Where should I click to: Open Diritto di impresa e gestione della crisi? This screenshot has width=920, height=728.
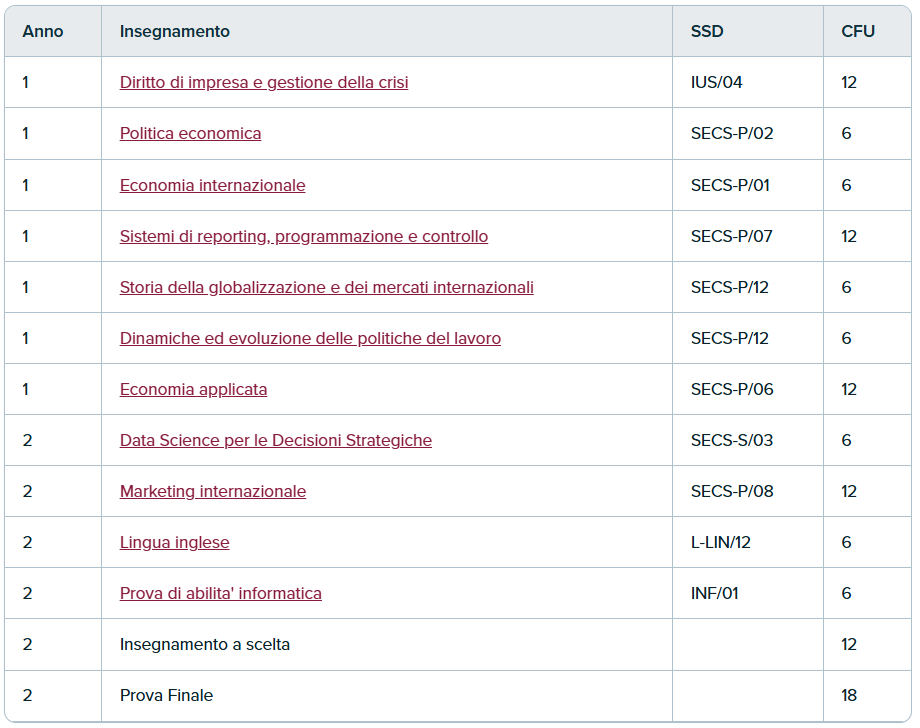264,83
